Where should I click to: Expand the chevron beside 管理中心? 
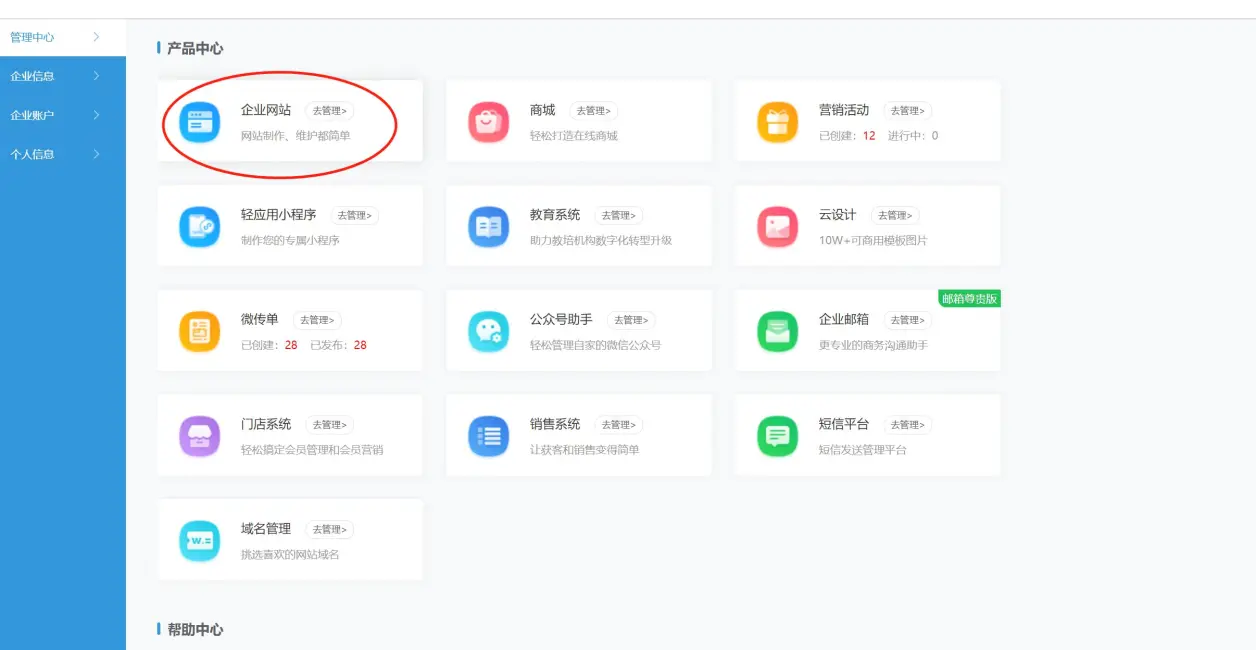[96, 37]
